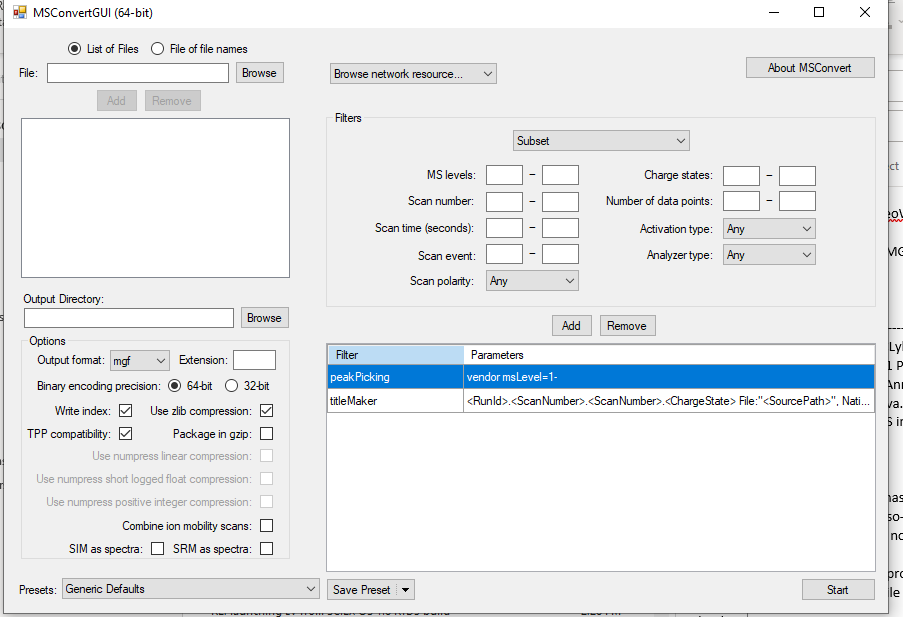Expand the Save Preset arrow menu

405,590
